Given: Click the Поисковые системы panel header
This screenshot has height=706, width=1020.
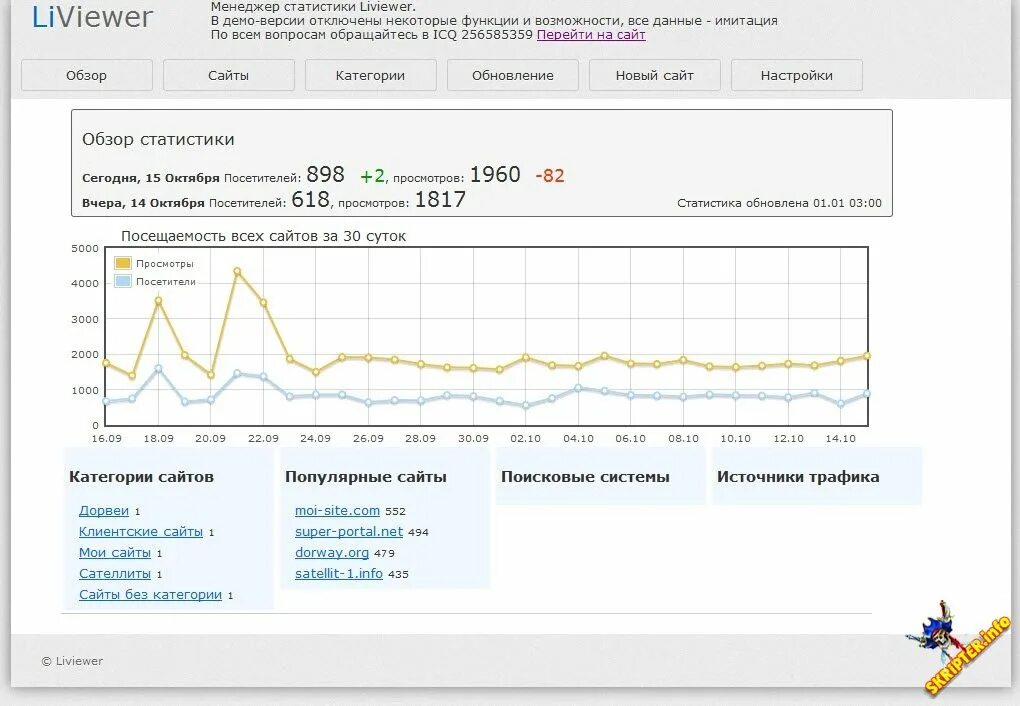Looking at the screenshot, I should pos(586,477).
